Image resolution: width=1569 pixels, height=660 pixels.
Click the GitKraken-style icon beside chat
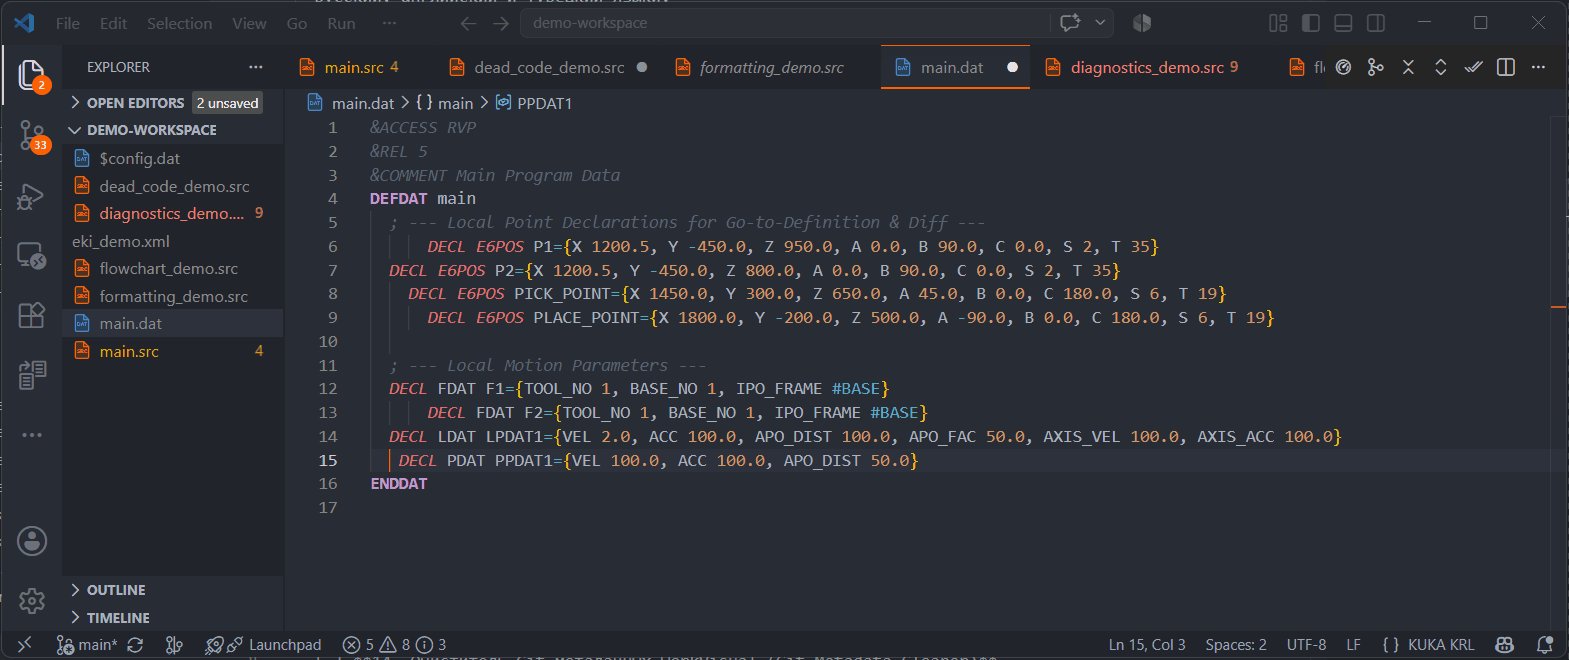1142,23
